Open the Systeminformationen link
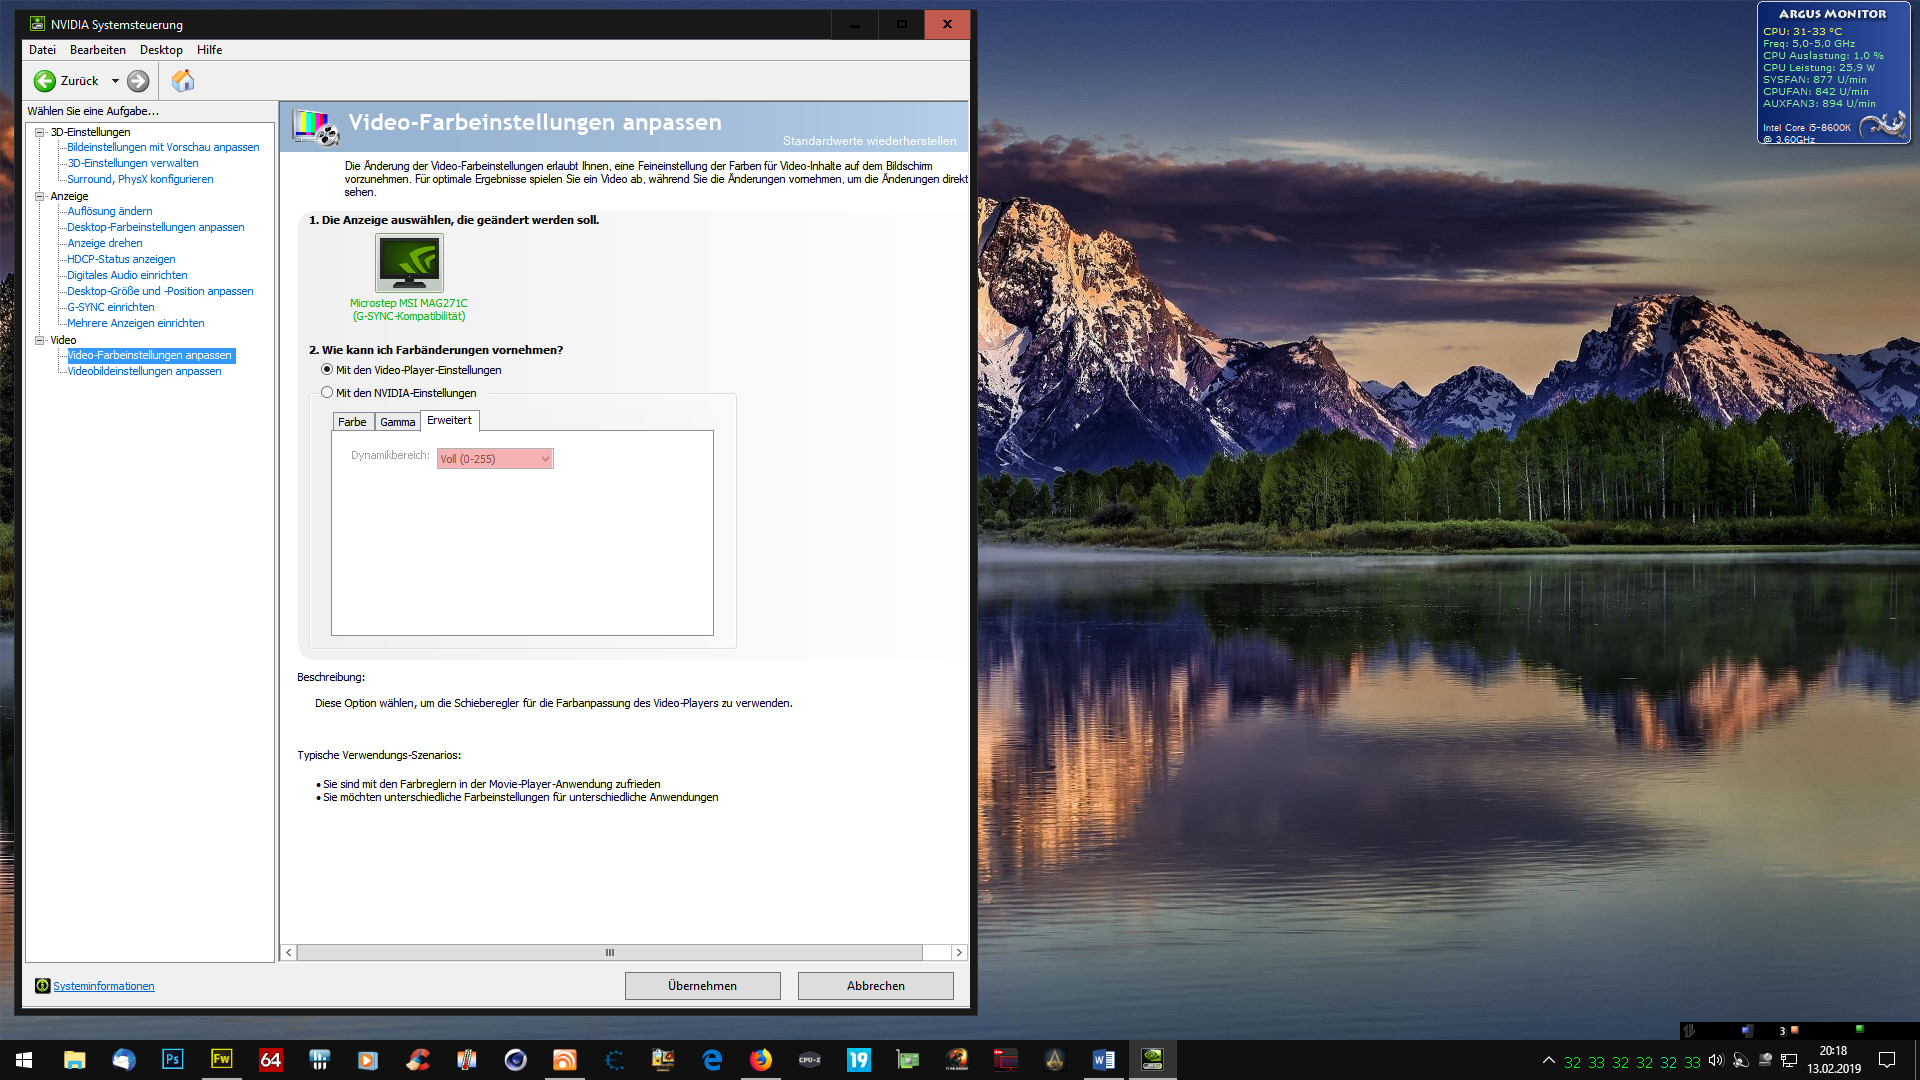Image resolution: width=1920 pixels, height=1080 pixels. tap(103, 986)
